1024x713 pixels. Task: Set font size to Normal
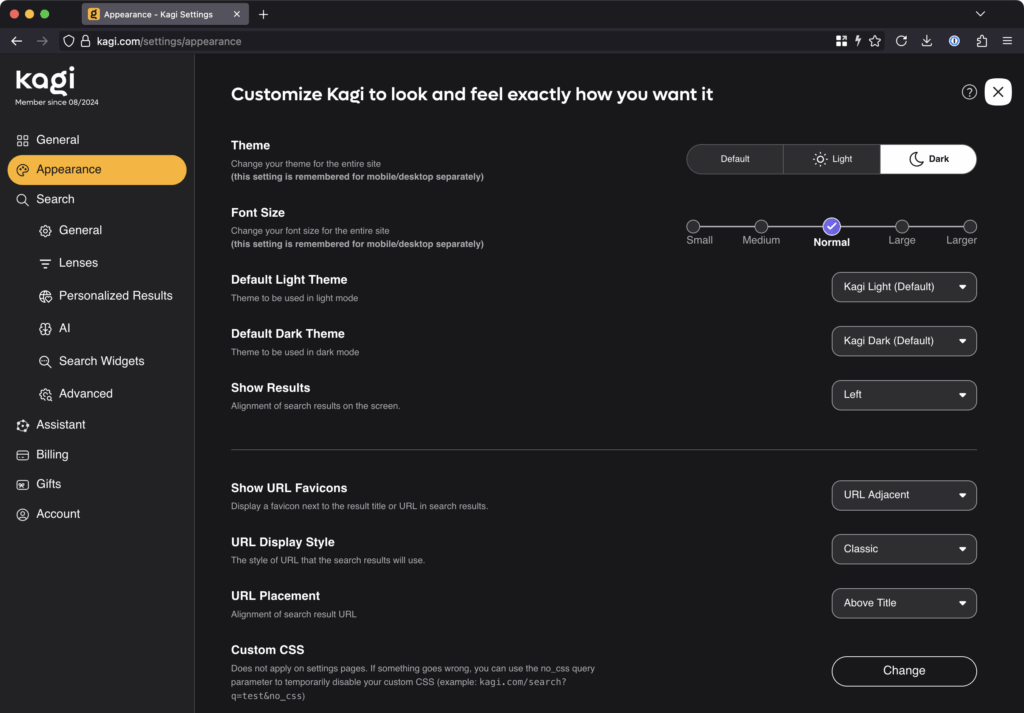(x=831, y=227)
